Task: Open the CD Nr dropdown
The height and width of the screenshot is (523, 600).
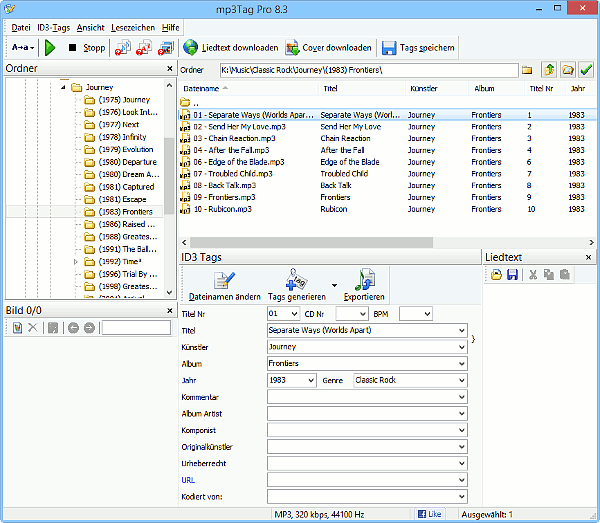Action: coord(363,314)
